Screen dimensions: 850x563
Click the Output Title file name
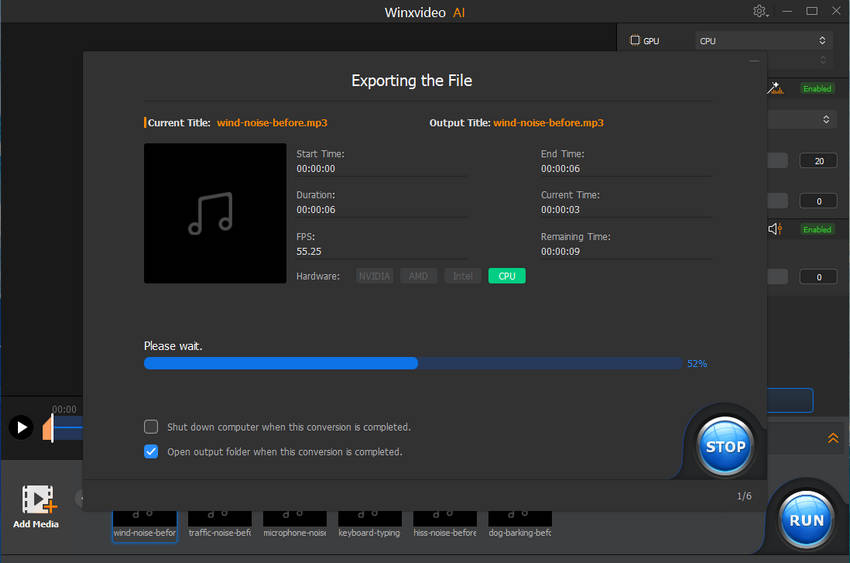(549, 122)
